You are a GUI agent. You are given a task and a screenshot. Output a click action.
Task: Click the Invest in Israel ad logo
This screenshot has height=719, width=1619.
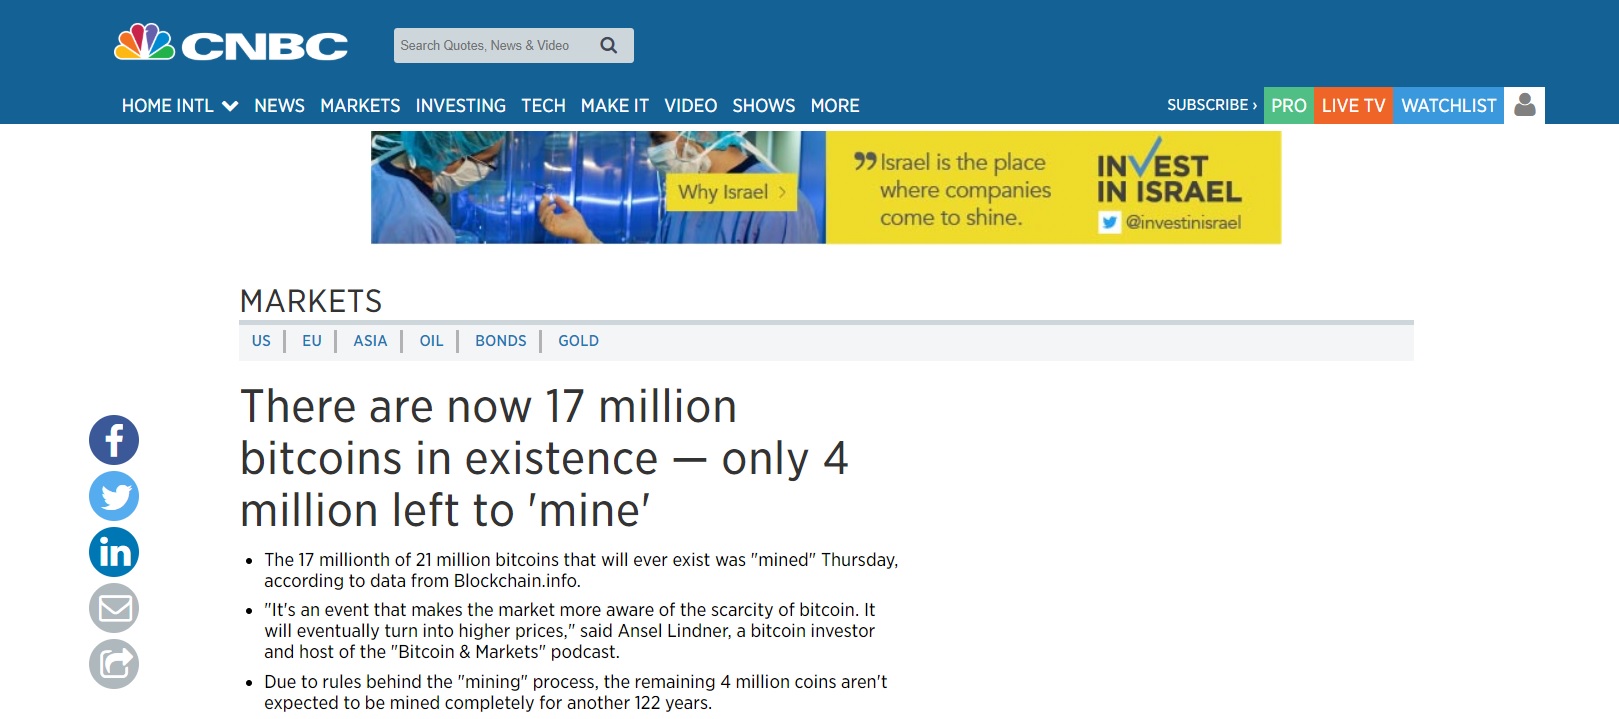point(1169,172)
